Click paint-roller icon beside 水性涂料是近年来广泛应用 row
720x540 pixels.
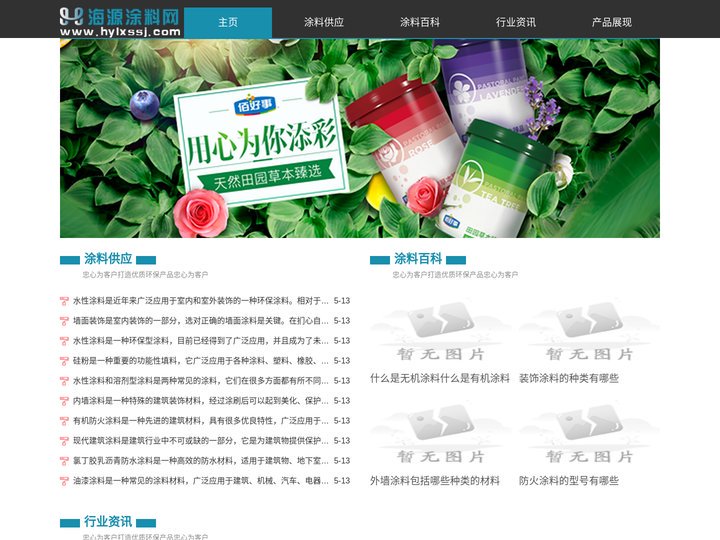pyautogui.click(x=64, y=301)
